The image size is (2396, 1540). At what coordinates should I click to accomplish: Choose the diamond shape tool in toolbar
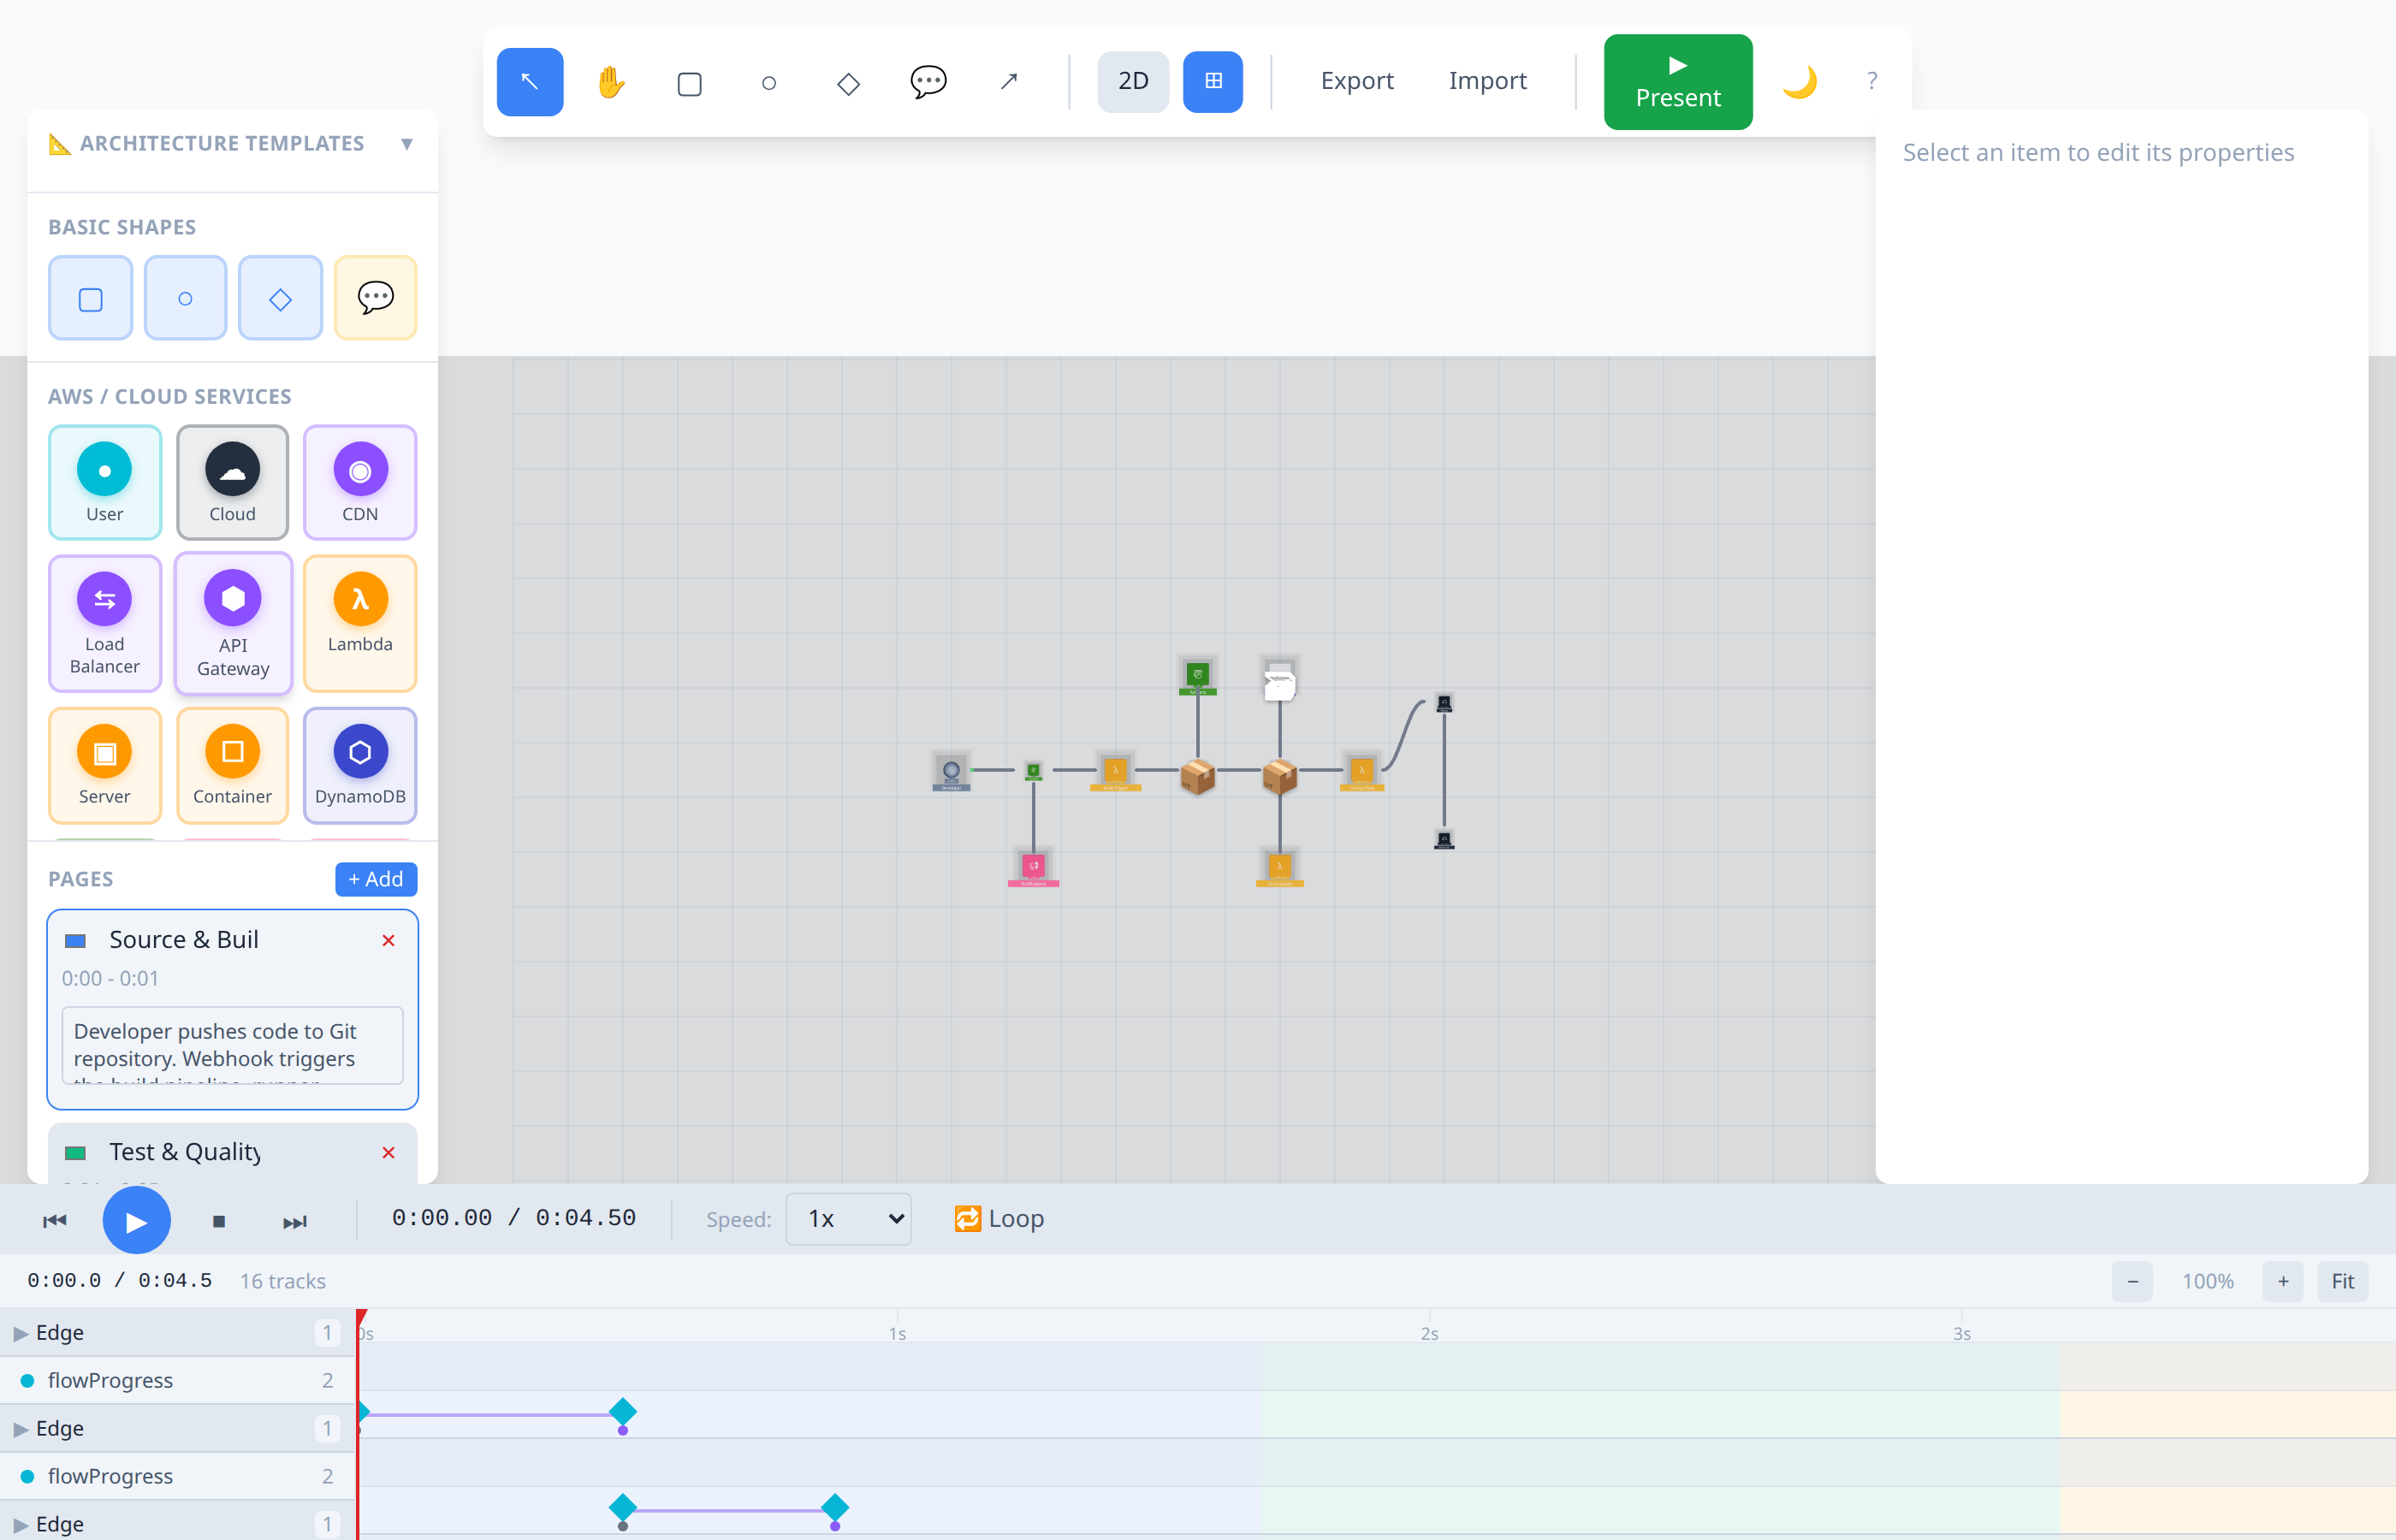pos(848,82)
